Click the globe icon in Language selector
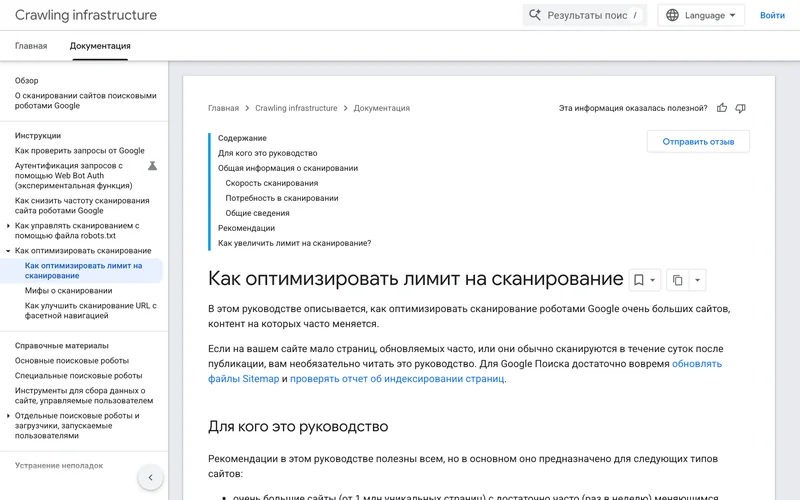 [672, 15]
